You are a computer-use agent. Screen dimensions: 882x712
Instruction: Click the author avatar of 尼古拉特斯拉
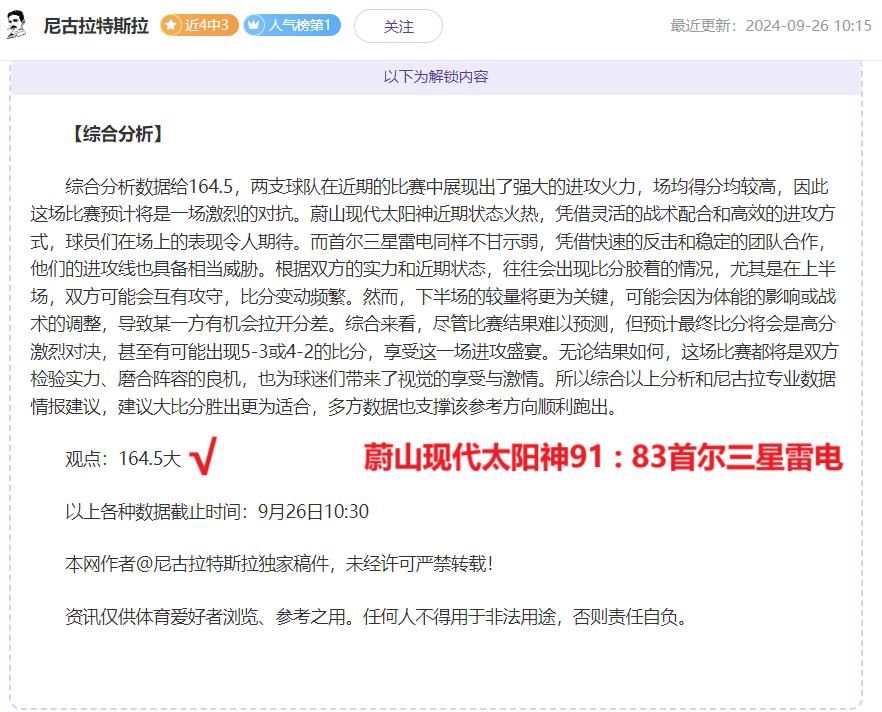(16, 25)
